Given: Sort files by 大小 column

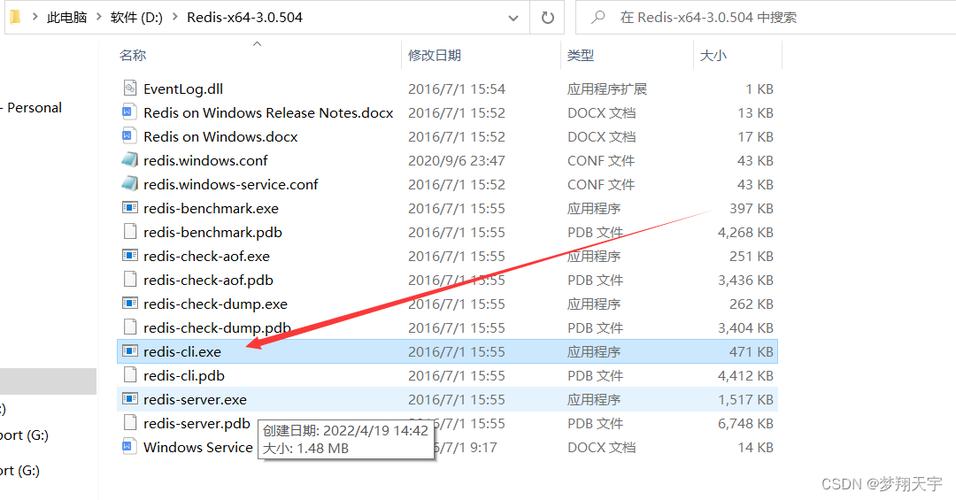Looking at the screenshot, I should 713,55.
